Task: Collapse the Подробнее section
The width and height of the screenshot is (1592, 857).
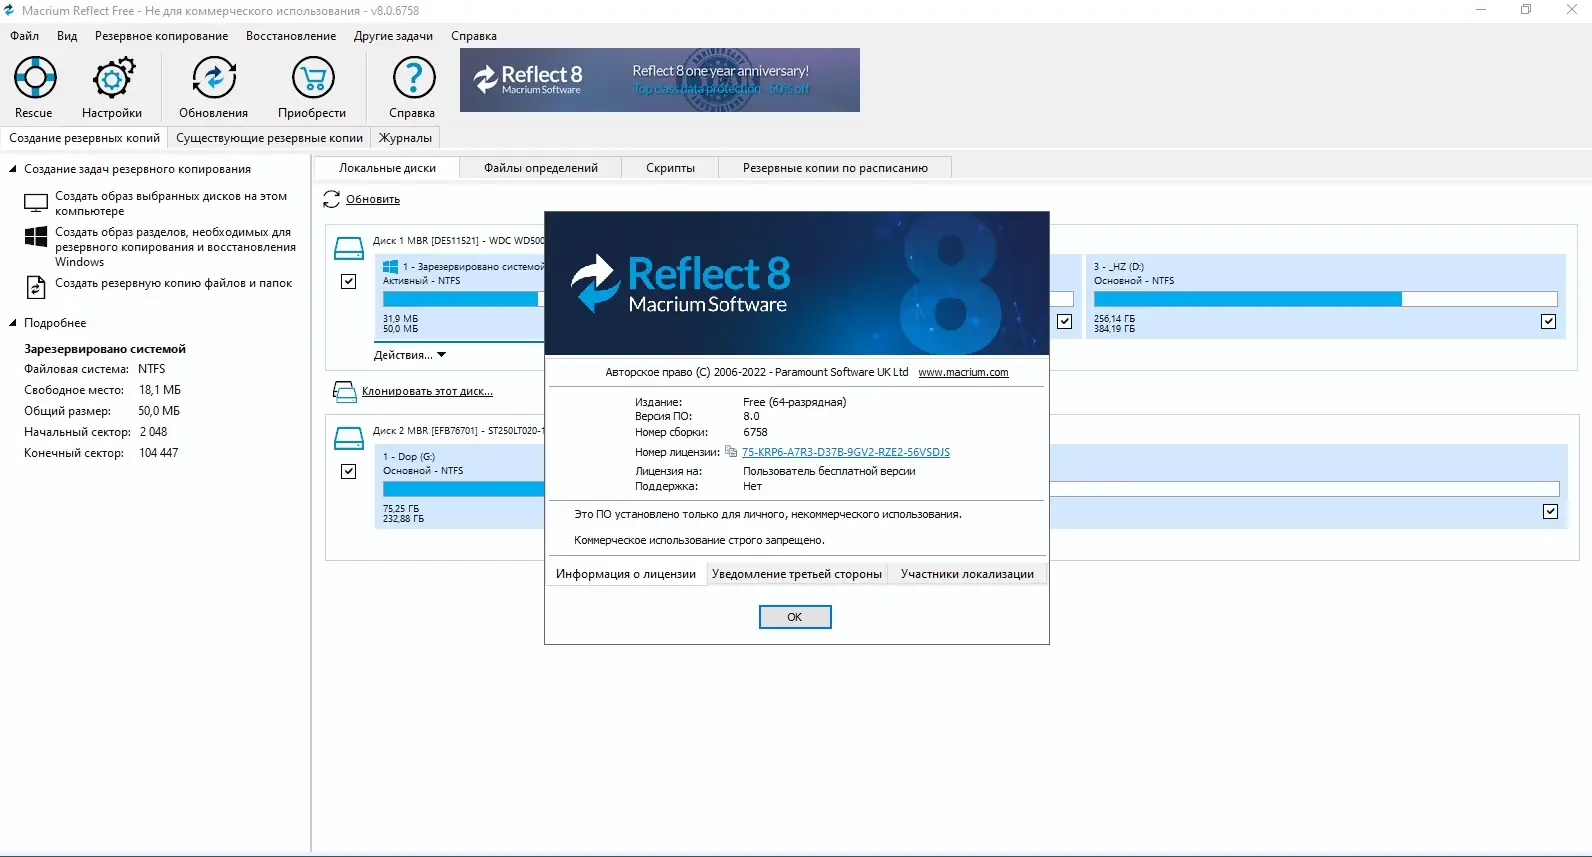Action: pyautogui.click(x=13, y=323)
